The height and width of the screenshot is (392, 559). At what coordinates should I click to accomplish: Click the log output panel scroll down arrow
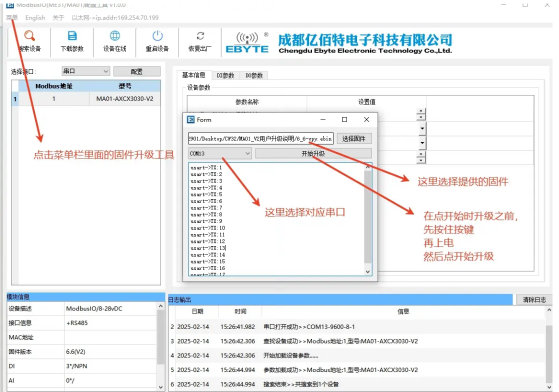pyautogui.click(x=549, y=387)
